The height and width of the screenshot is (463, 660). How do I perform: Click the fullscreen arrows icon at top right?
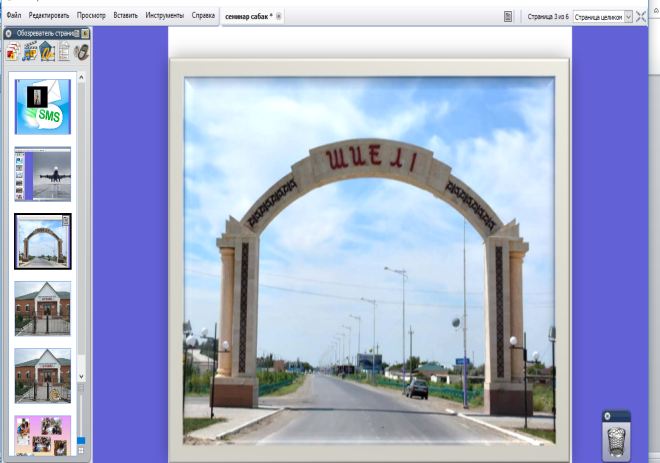tap(641, 17)
